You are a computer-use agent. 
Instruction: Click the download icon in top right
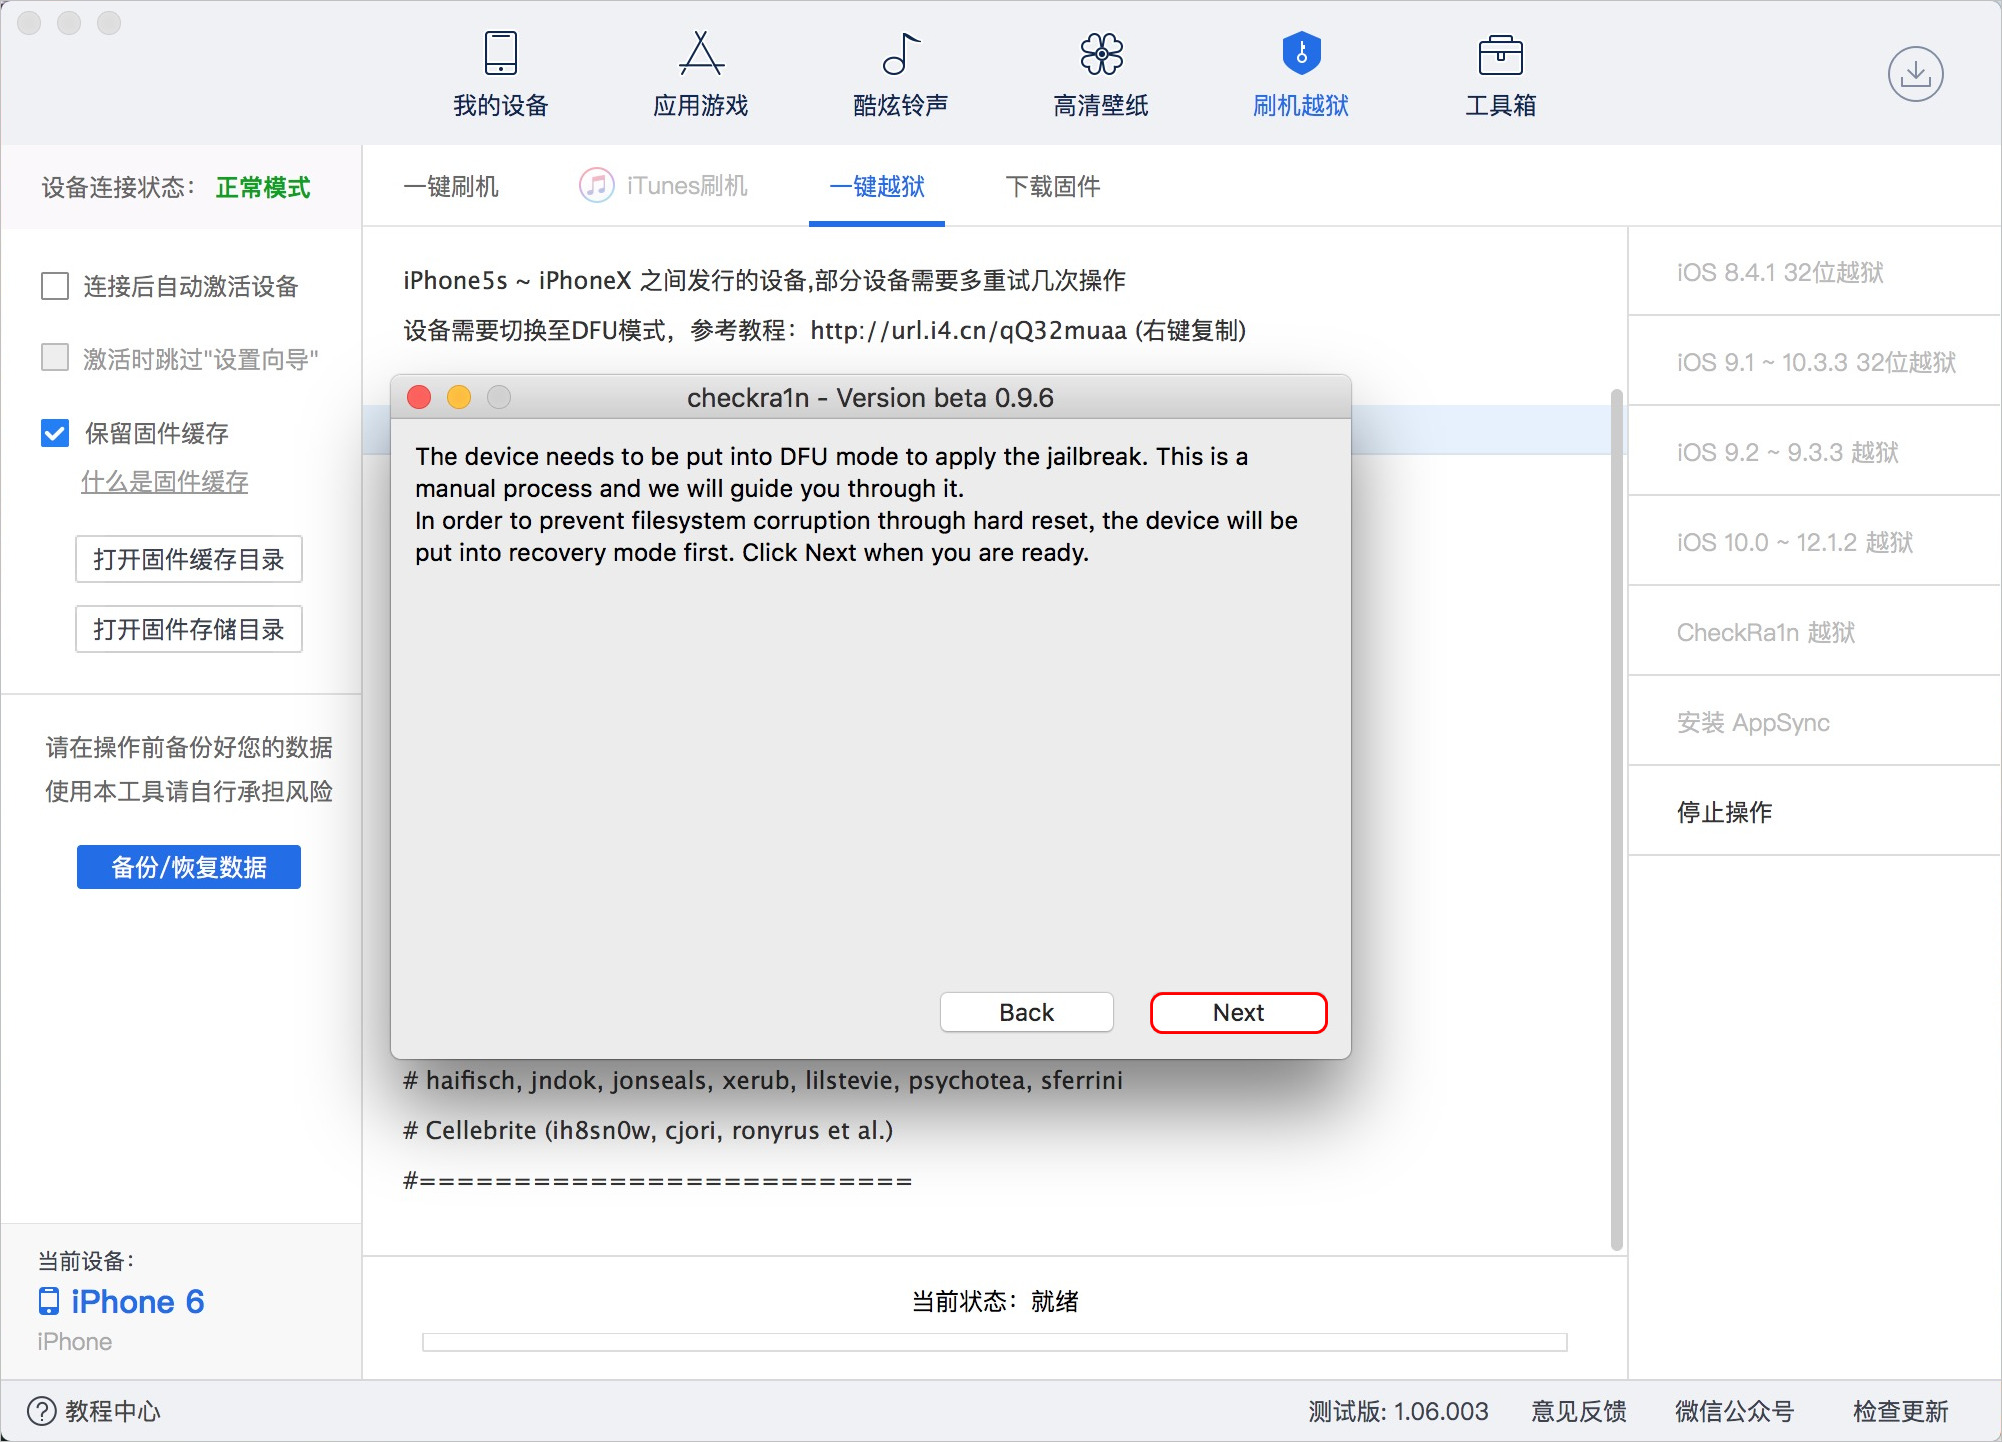1915,73
